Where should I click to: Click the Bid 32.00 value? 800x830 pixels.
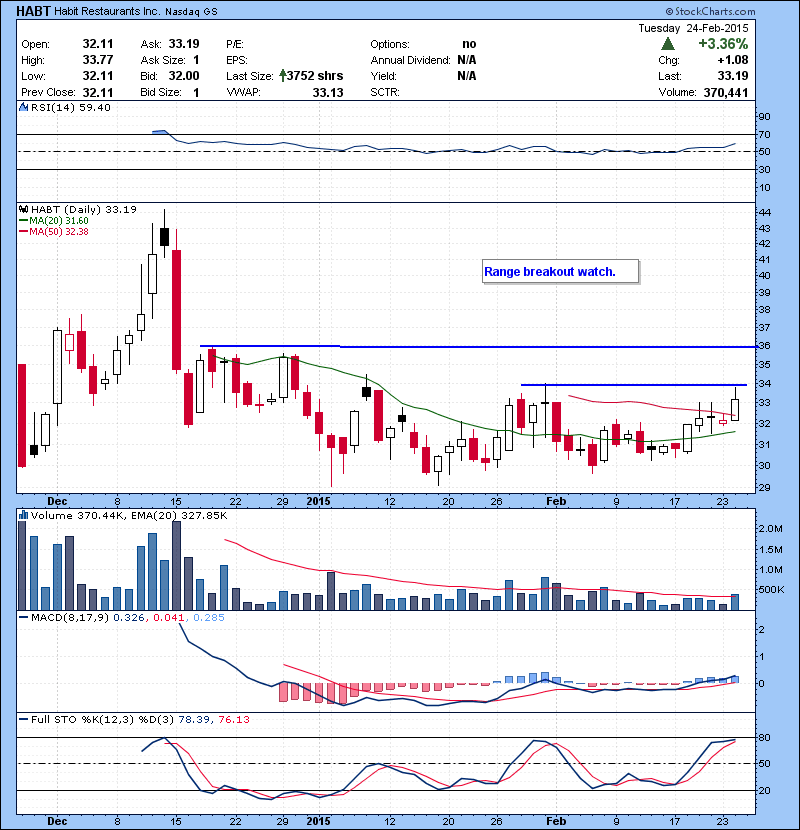[184, 76]
